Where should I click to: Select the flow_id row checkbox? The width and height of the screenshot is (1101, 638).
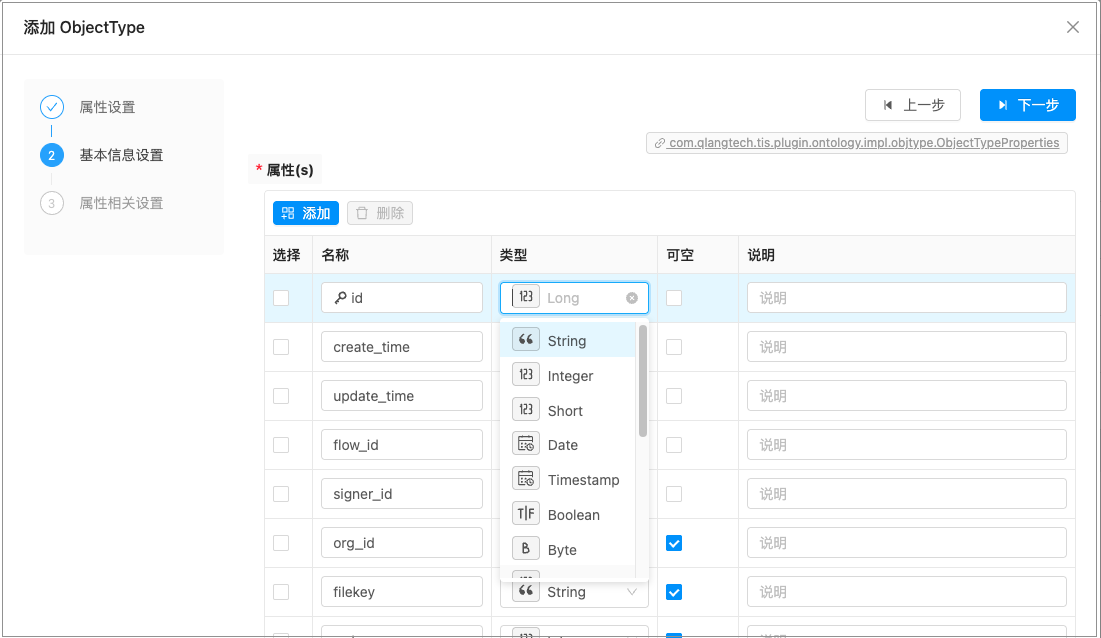[x=281, y=445]
